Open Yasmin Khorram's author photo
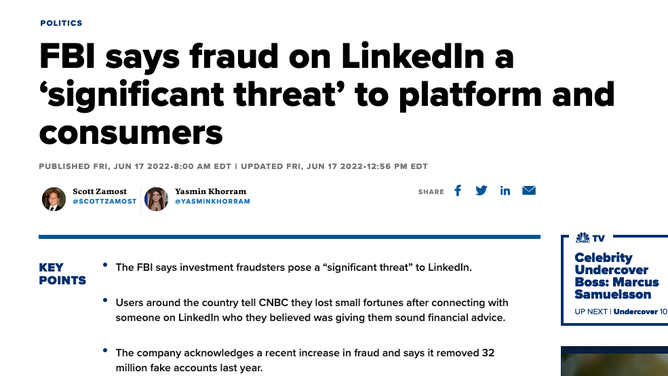Screen dimensions: 668x376 156,199
